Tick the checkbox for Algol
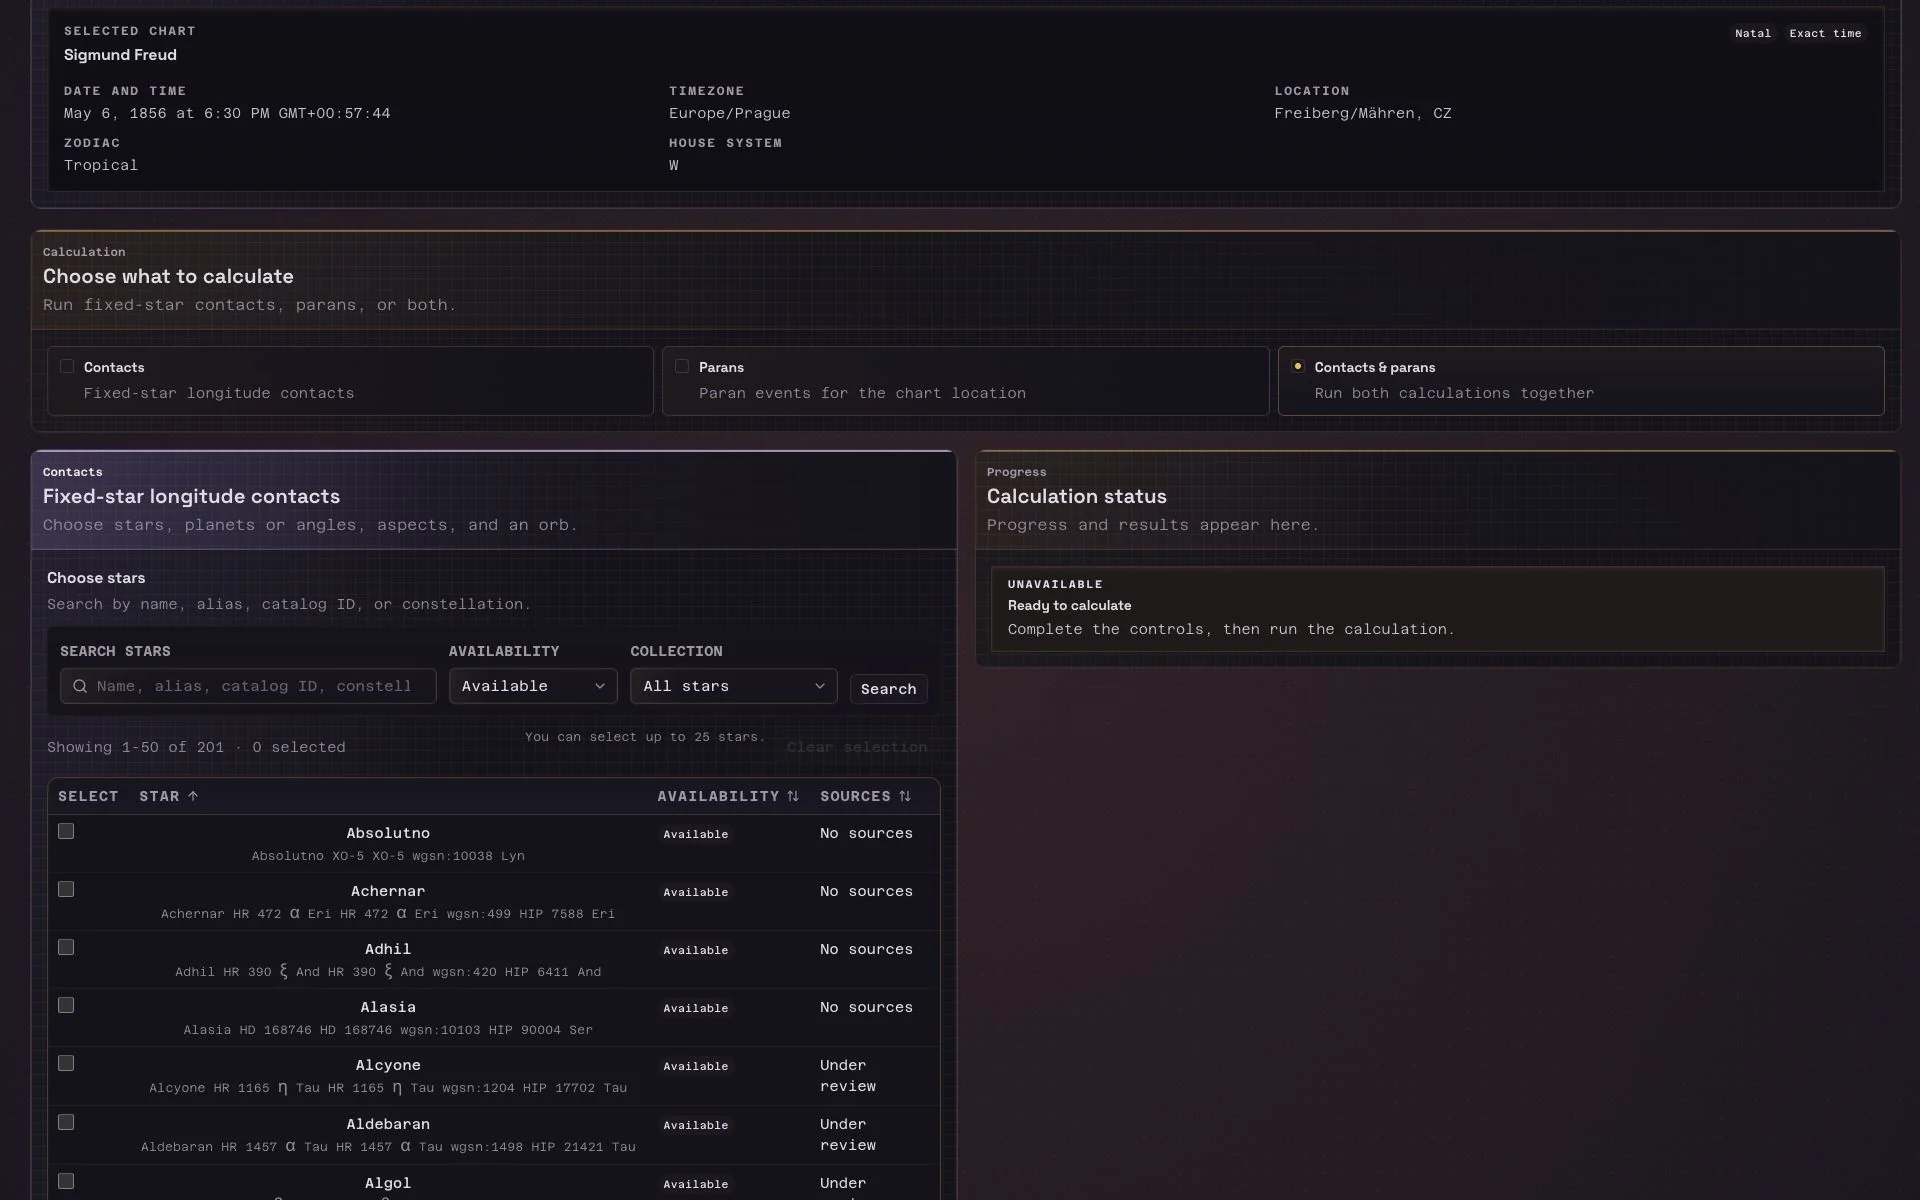The image size is (1920, 1200). coord(66,1181)
